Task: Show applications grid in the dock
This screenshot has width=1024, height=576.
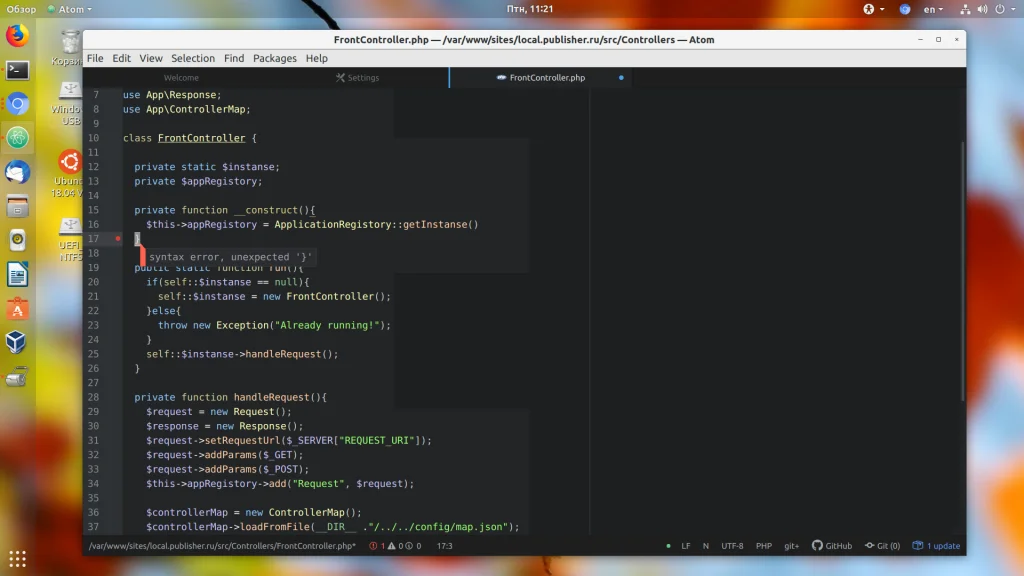Action: tap(17, 558)
